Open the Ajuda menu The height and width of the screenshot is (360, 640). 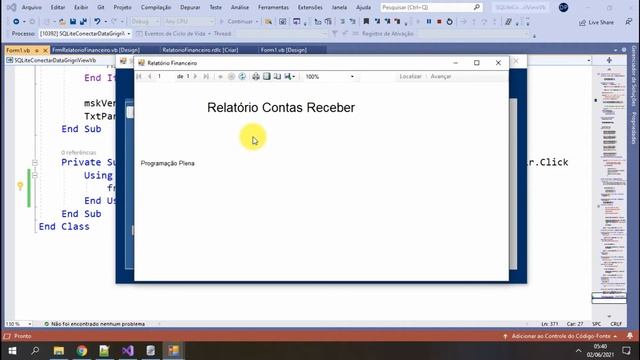[x=363, y=7]
